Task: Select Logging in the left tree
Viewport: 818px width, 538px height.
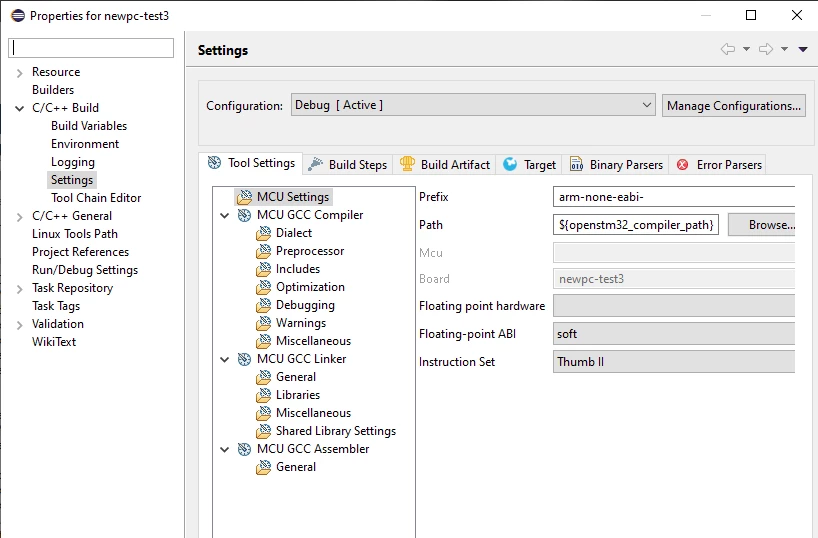Action: point(73,162)
